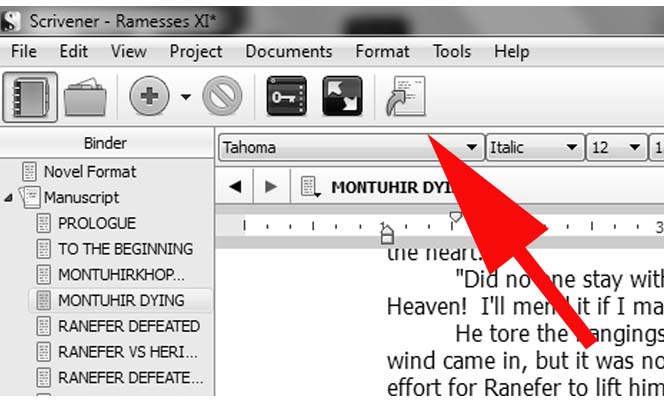Screen dimensions: 670x401
Task: Click the Compile document icon
Action: click(404, 97)
